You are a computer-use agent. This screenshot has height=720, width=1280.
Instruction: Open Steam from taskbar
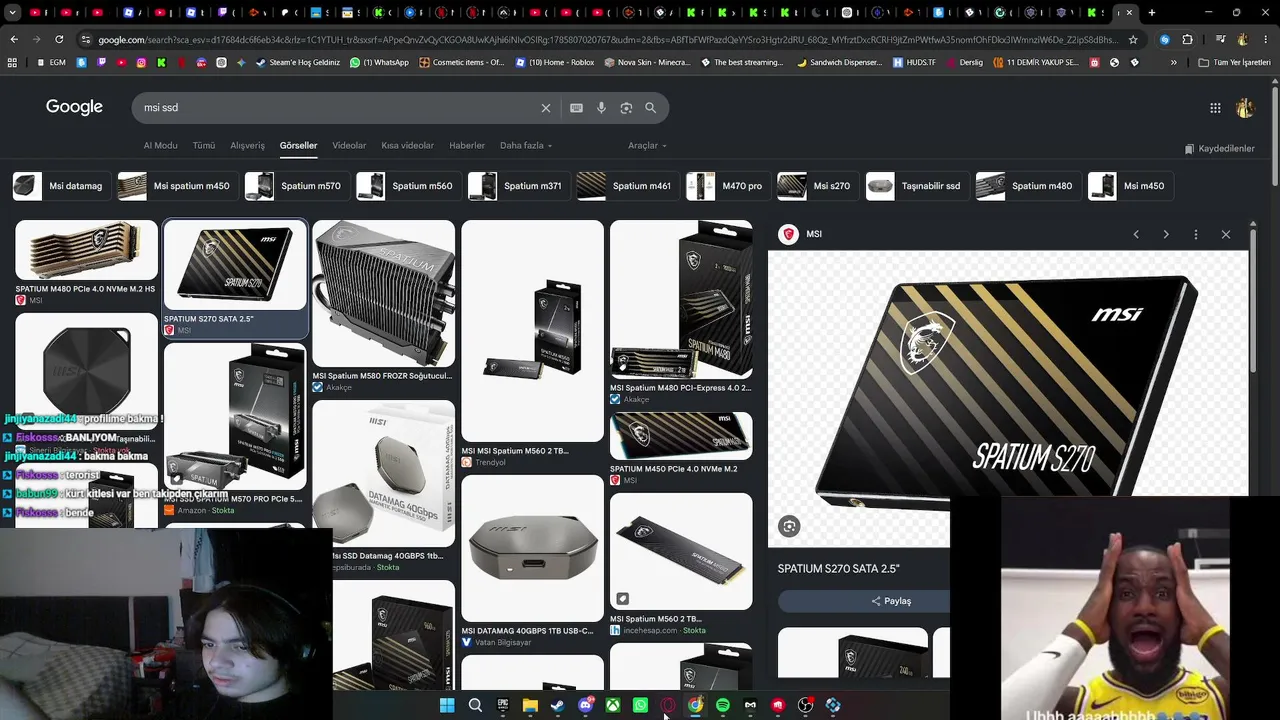click(558, 705)
